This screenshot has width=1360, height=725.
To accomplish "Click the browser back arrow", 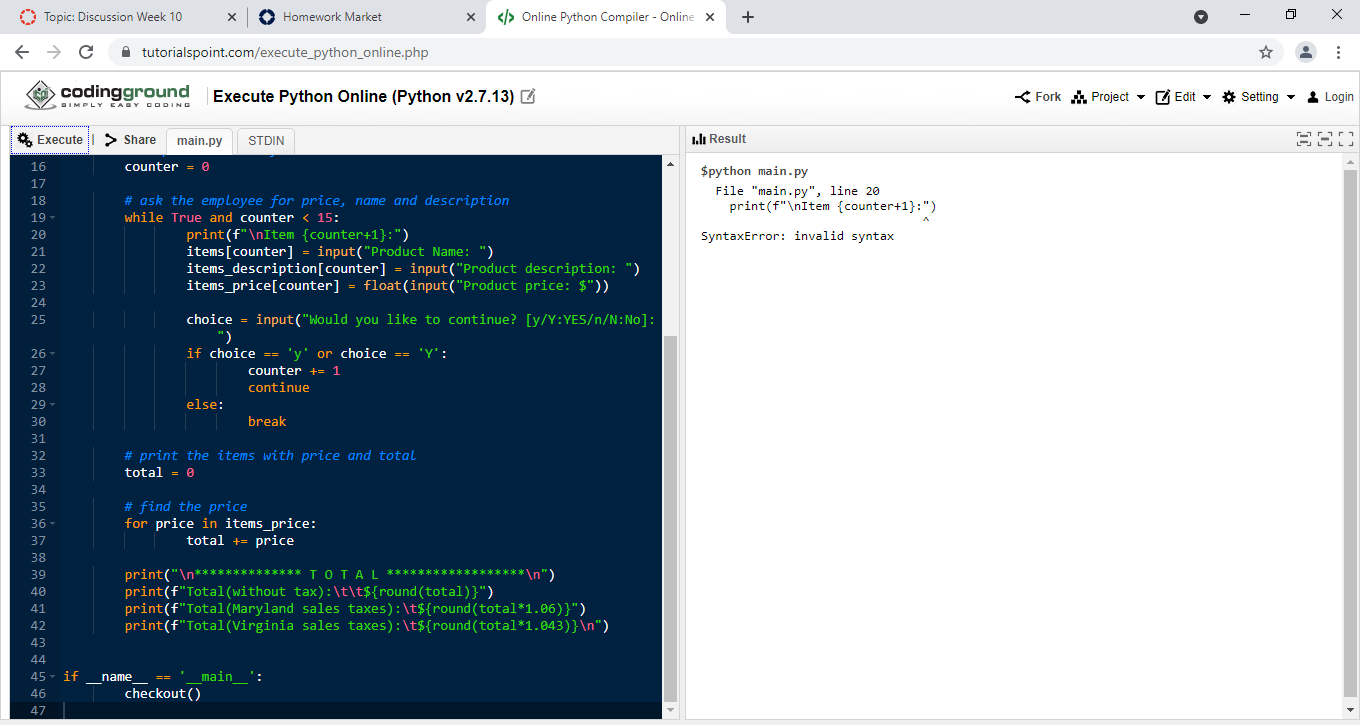I will pos(22,52).
